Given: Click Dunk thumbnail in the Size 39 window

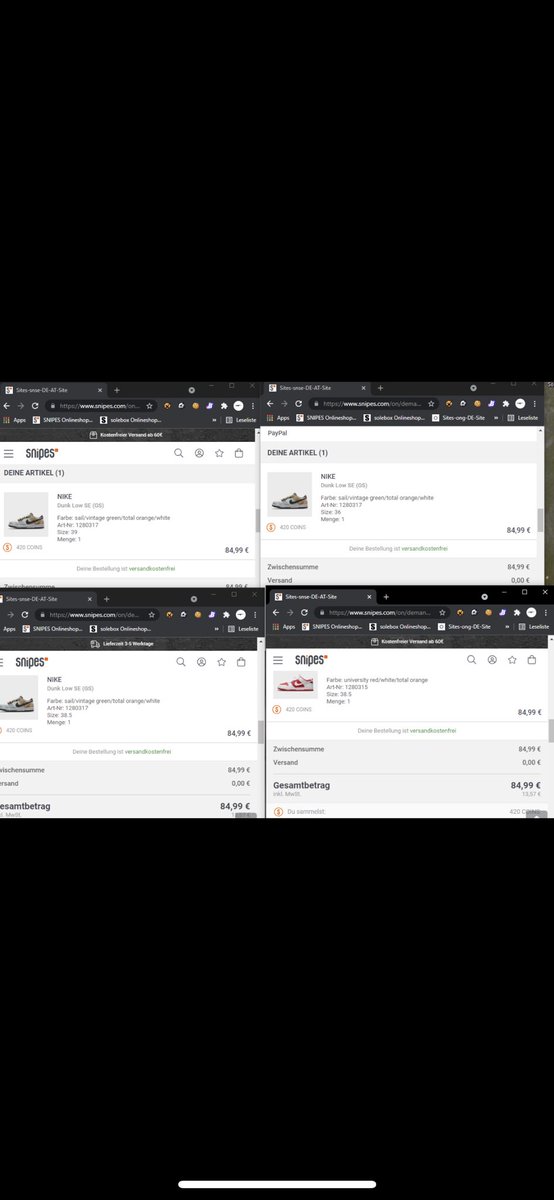Looking at the screenshot, I should click(x=25, y=515).
